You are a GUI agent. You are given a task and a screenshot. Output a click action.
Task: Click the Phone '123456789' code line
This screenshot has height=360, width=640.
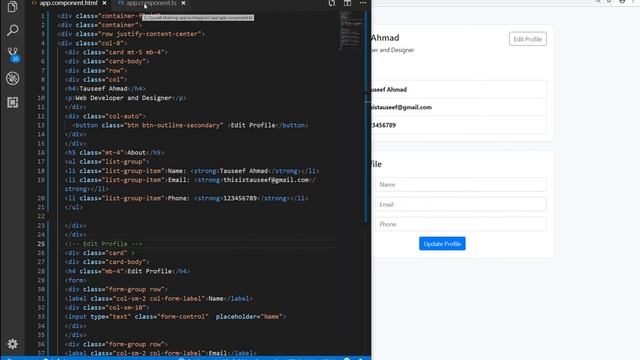187,198
